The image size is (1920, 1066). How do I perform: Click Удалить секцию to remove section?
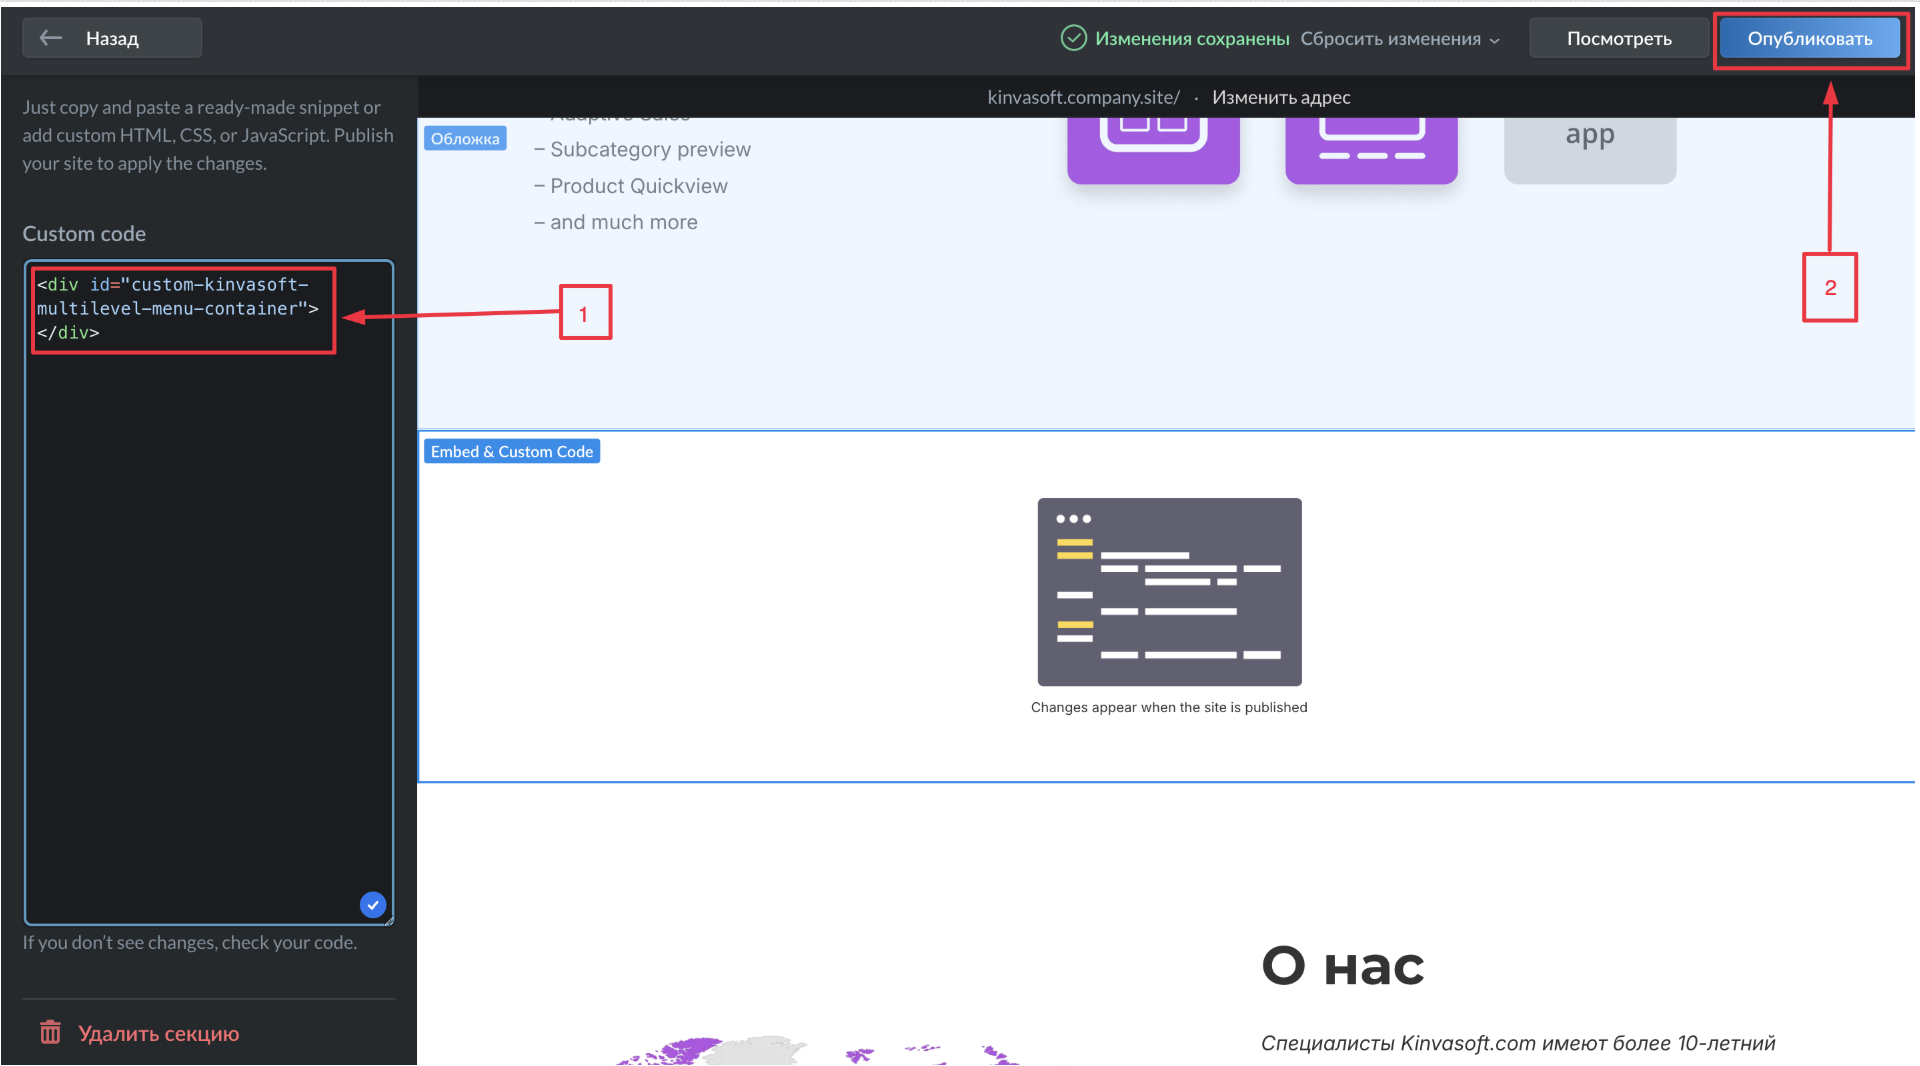tap(158, 1033)
